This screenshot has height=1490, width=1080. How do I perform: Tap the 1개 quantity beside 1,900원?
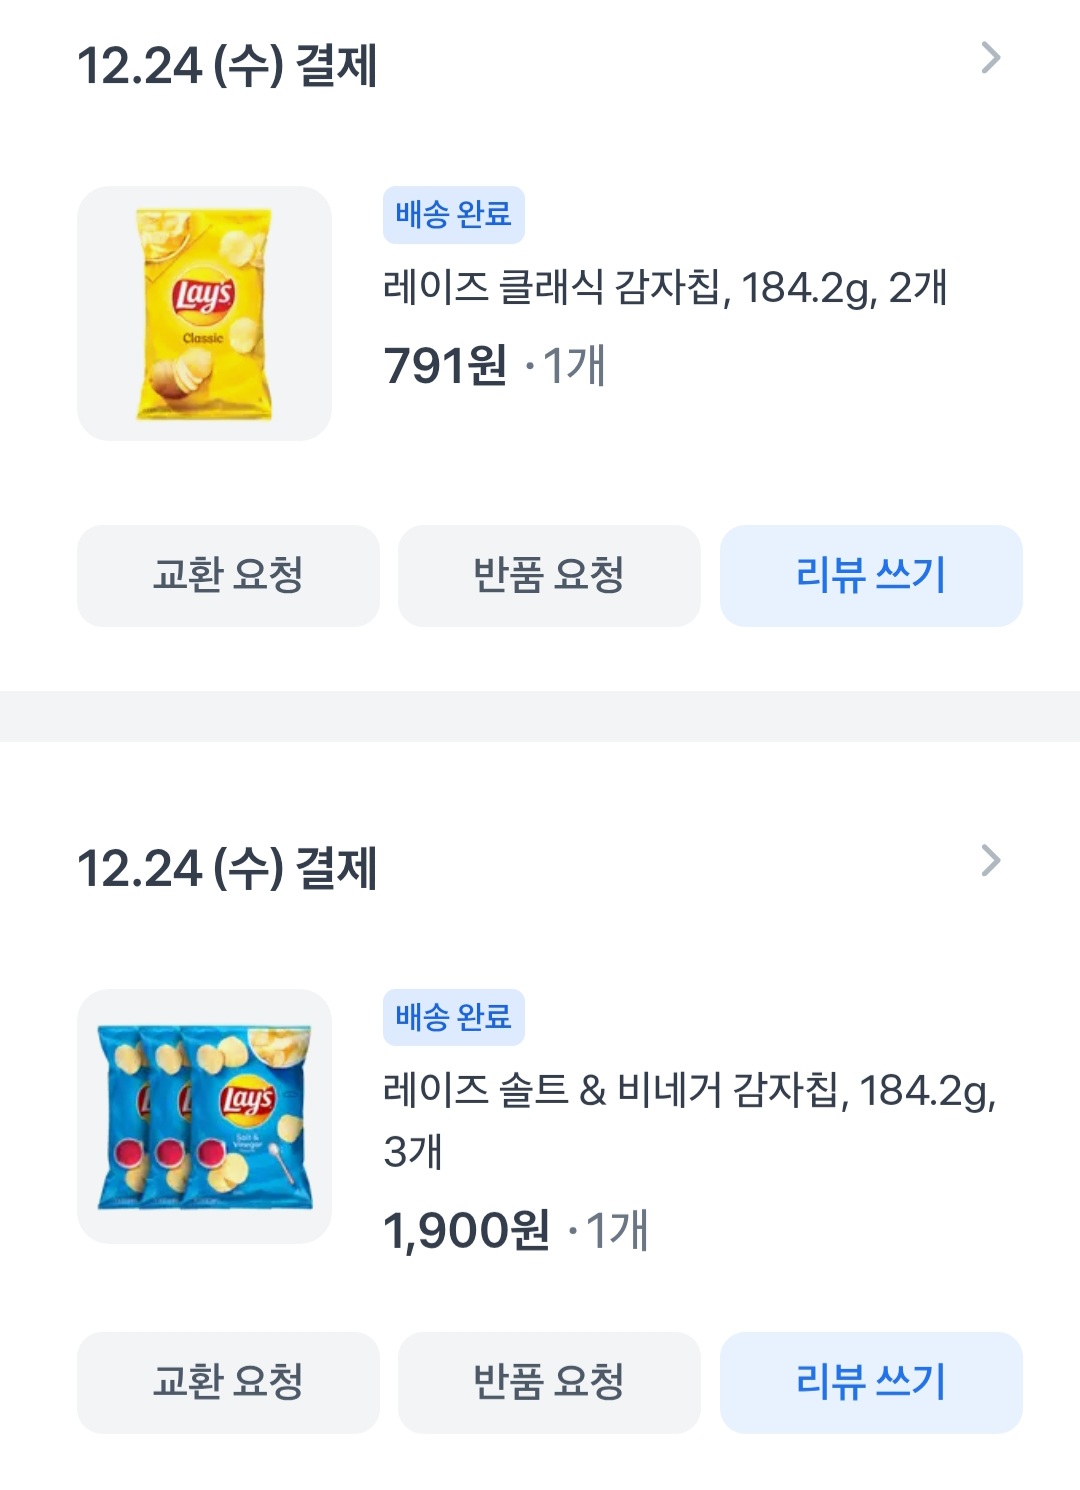[x=617, y=1231]
